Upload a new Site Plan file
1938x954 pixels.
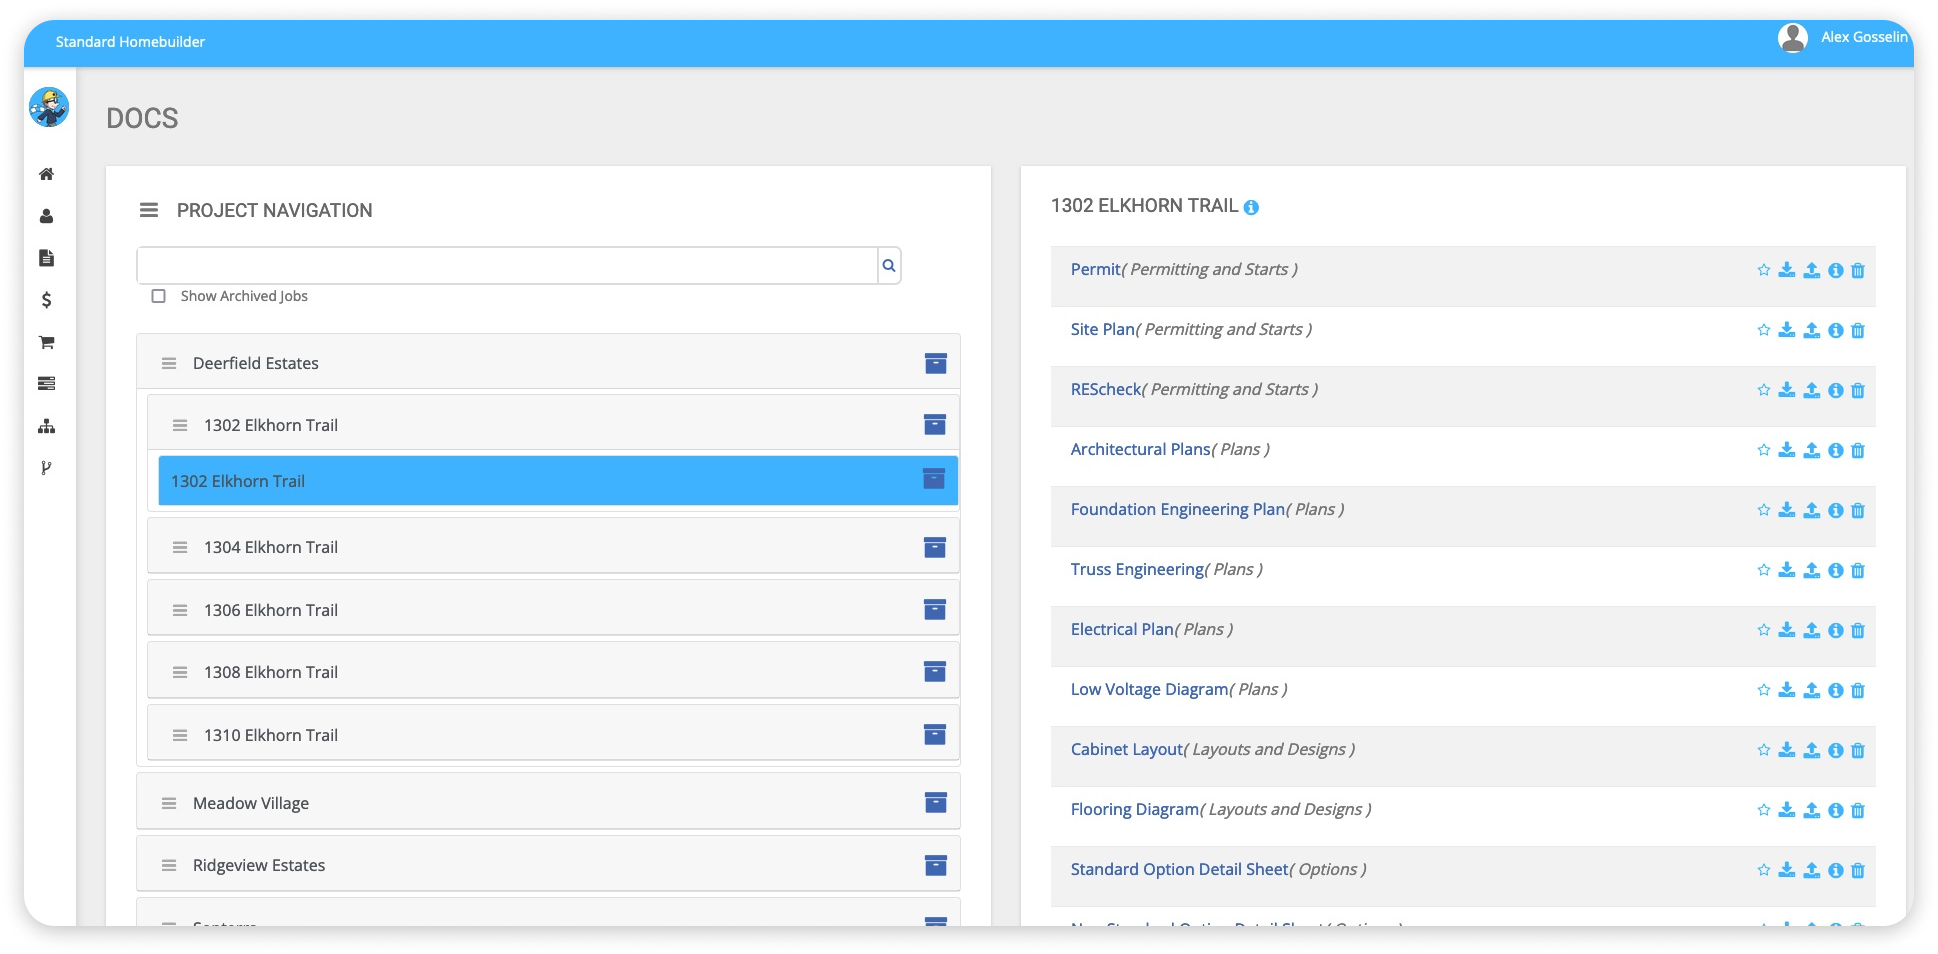point(1811,330)
